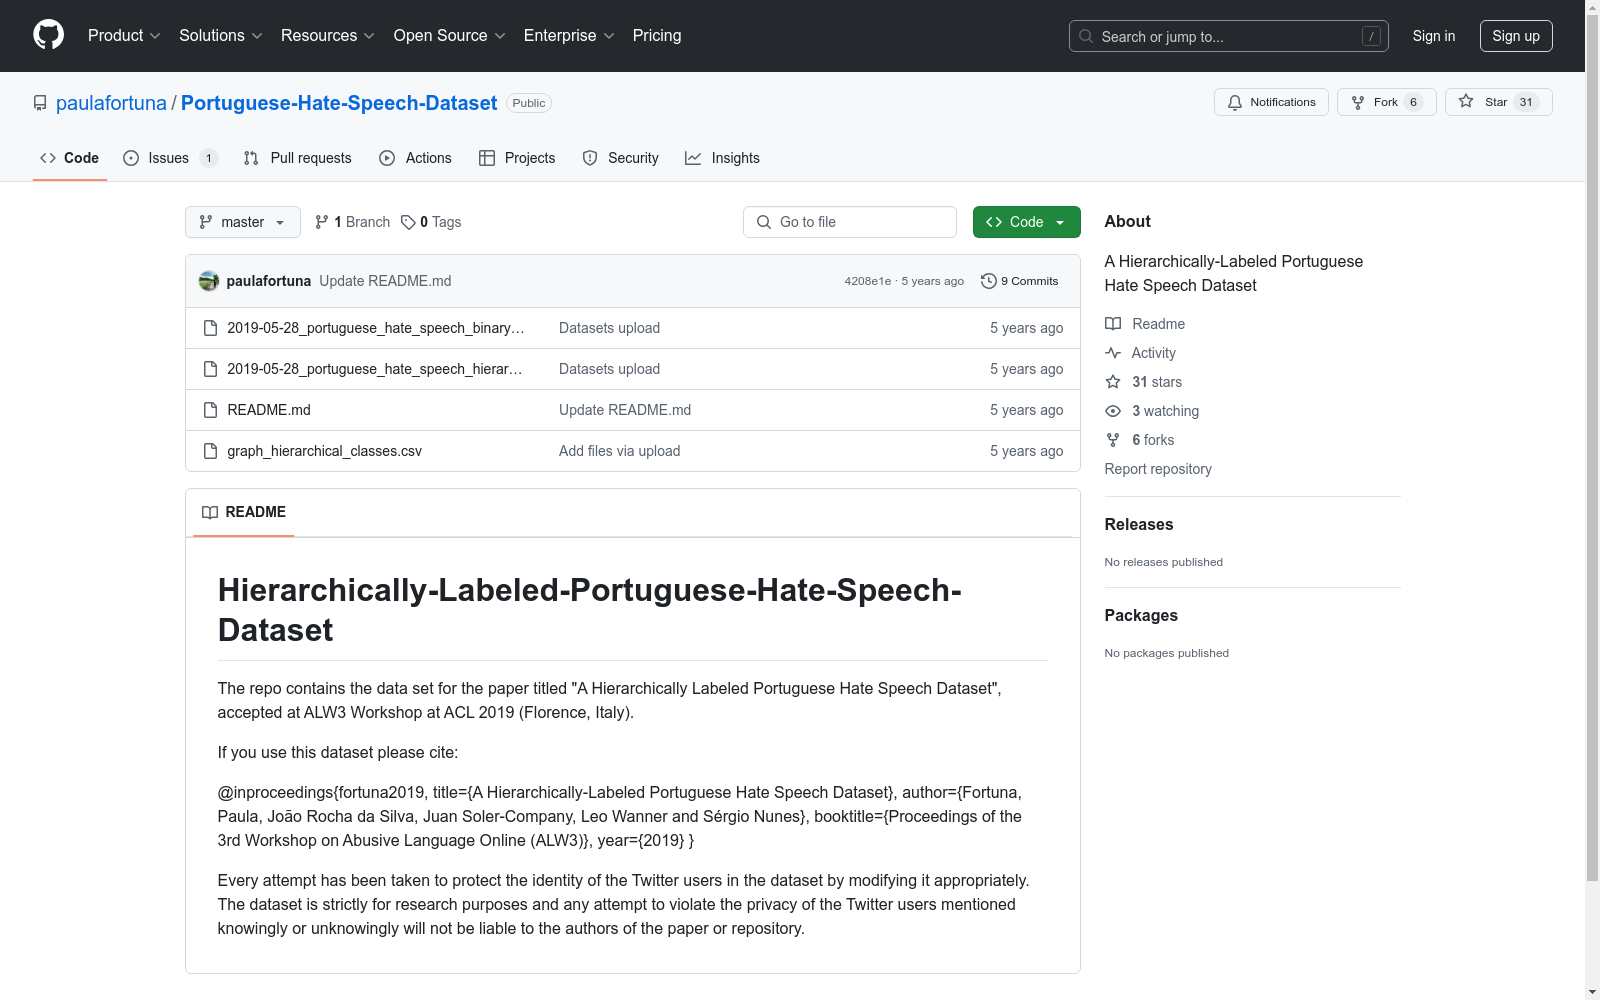
Task: Click file icon for README.md
Action: 210,410
